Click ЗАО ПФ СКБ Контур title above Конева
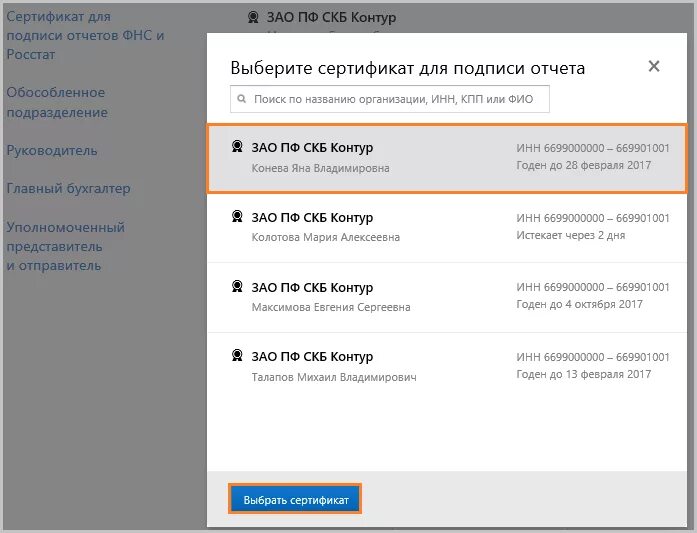This screenshot has height=533, width=697. [312, 148]
